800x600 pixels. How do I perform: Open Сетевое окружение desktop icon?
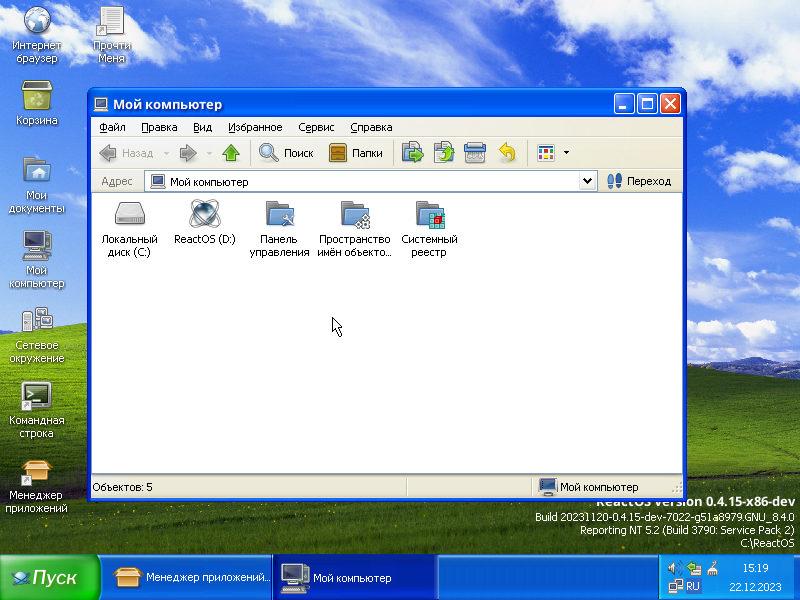(x=37, y=335)
